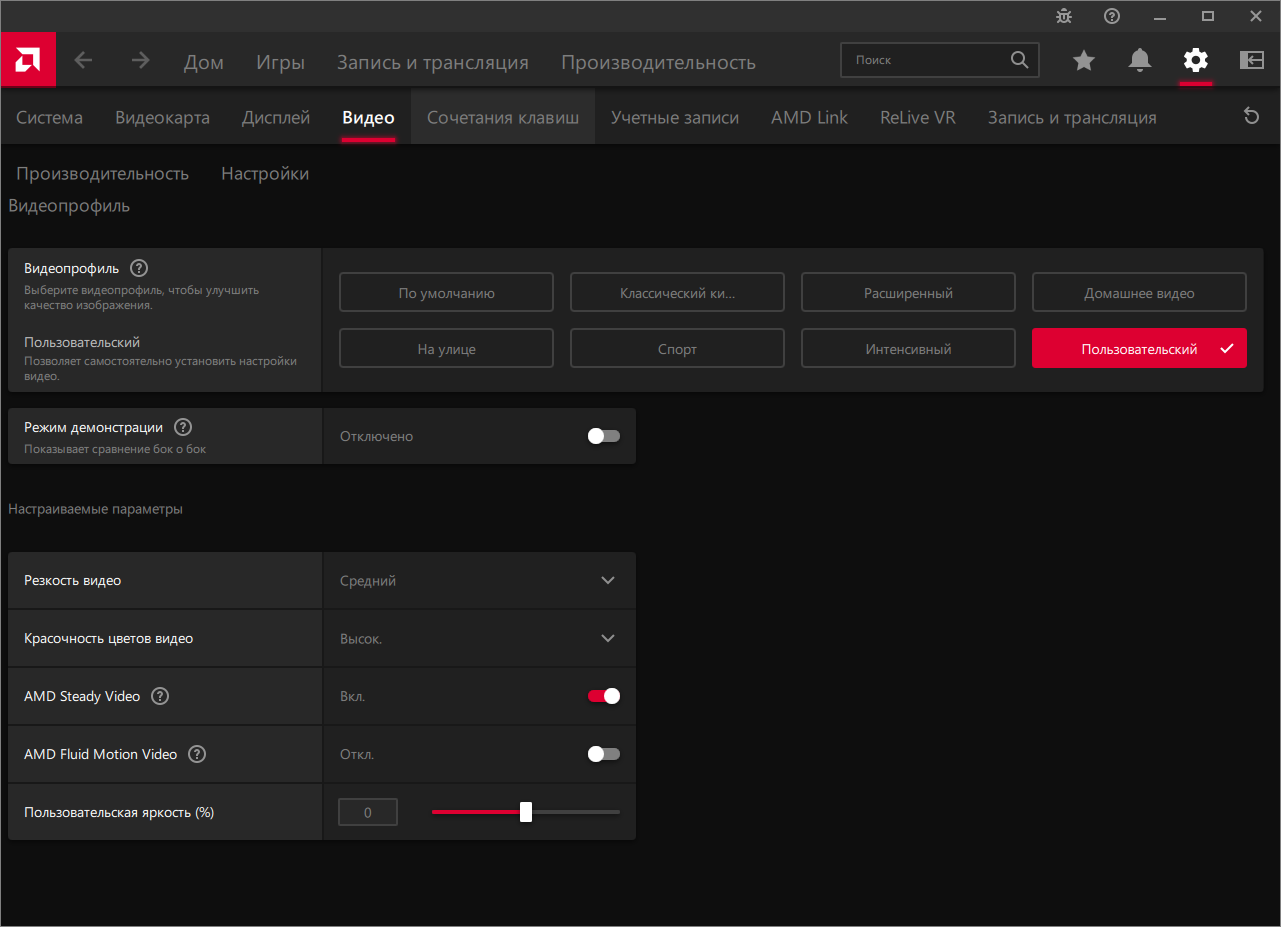Toggle Режим демонстрации switch
The height and width of the screenshot is (927, 1281).
[x=603, y=436]
